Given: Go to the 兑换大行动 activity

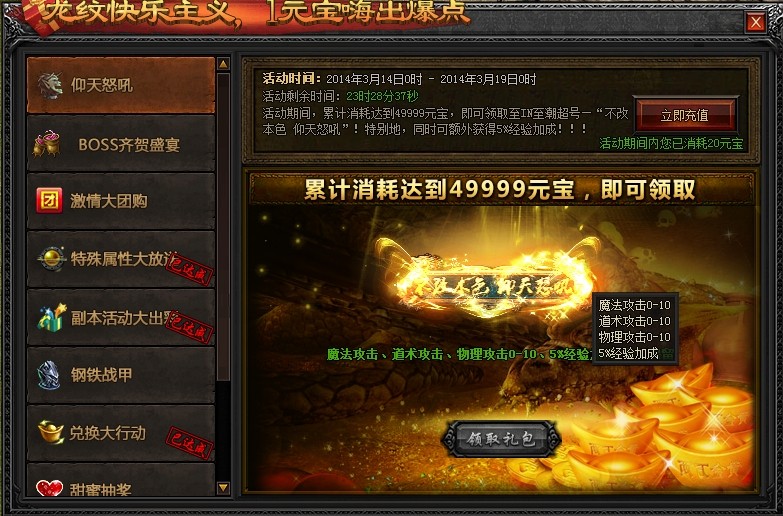Looking at the screenshot, I should [x=121, y=433].
